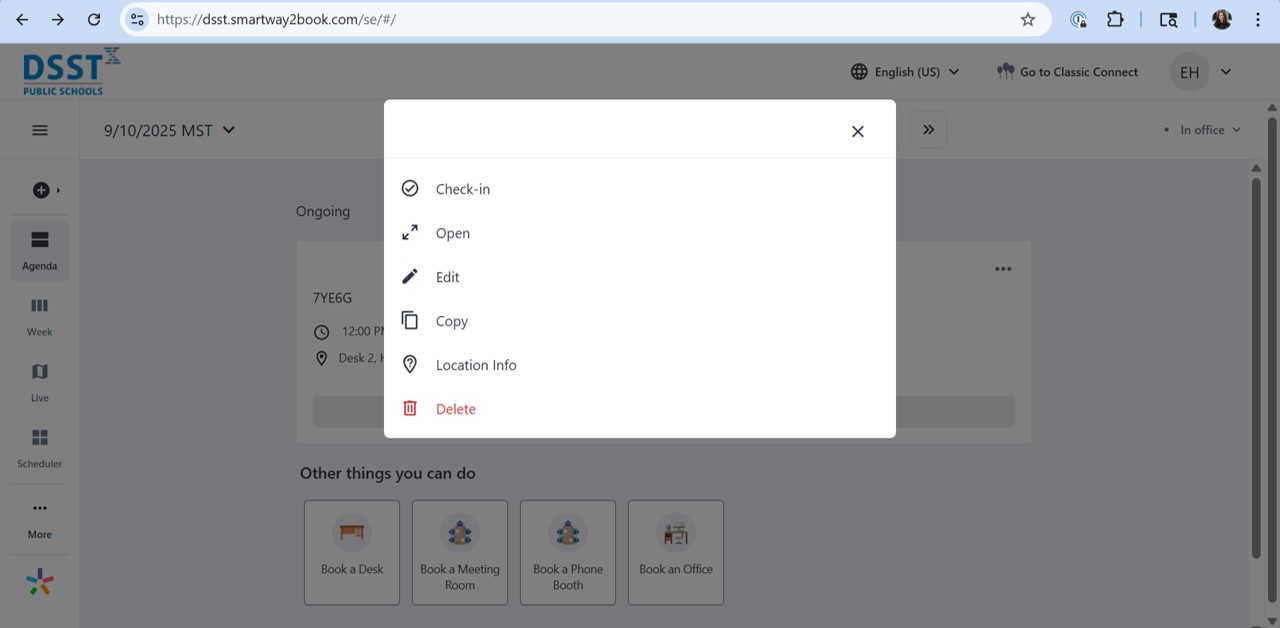
Task: Open the English (US) language dropdown
Action: point(905,72)
